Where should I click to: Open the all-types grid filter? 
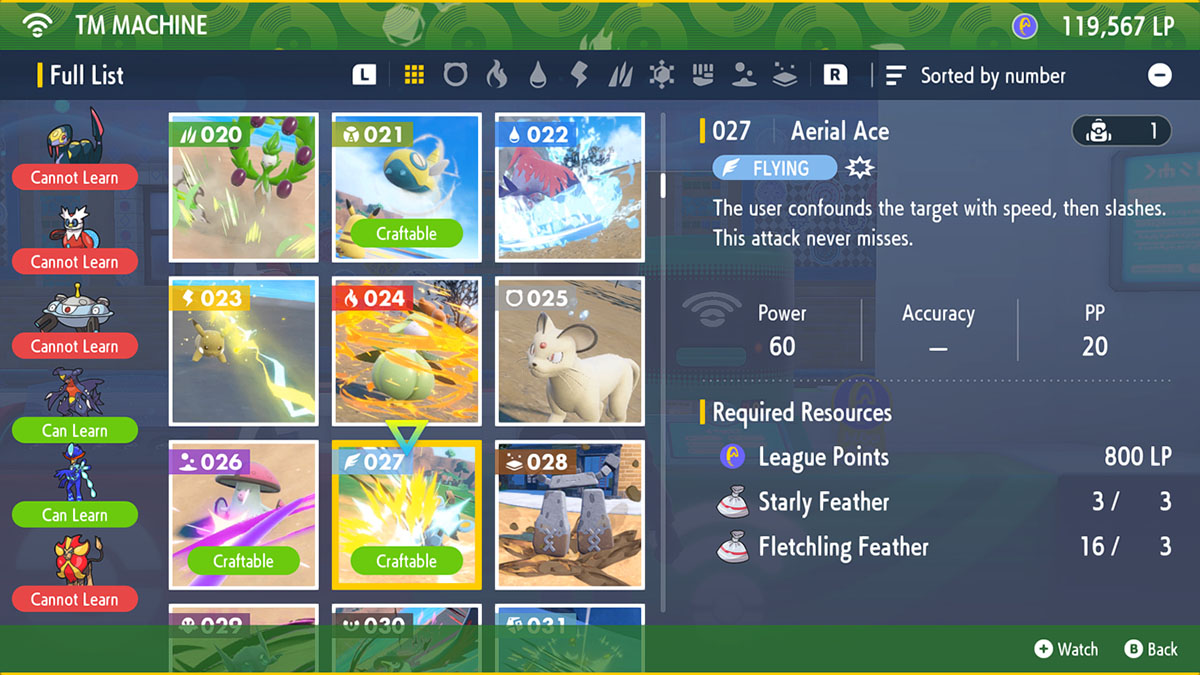(414, 75)
